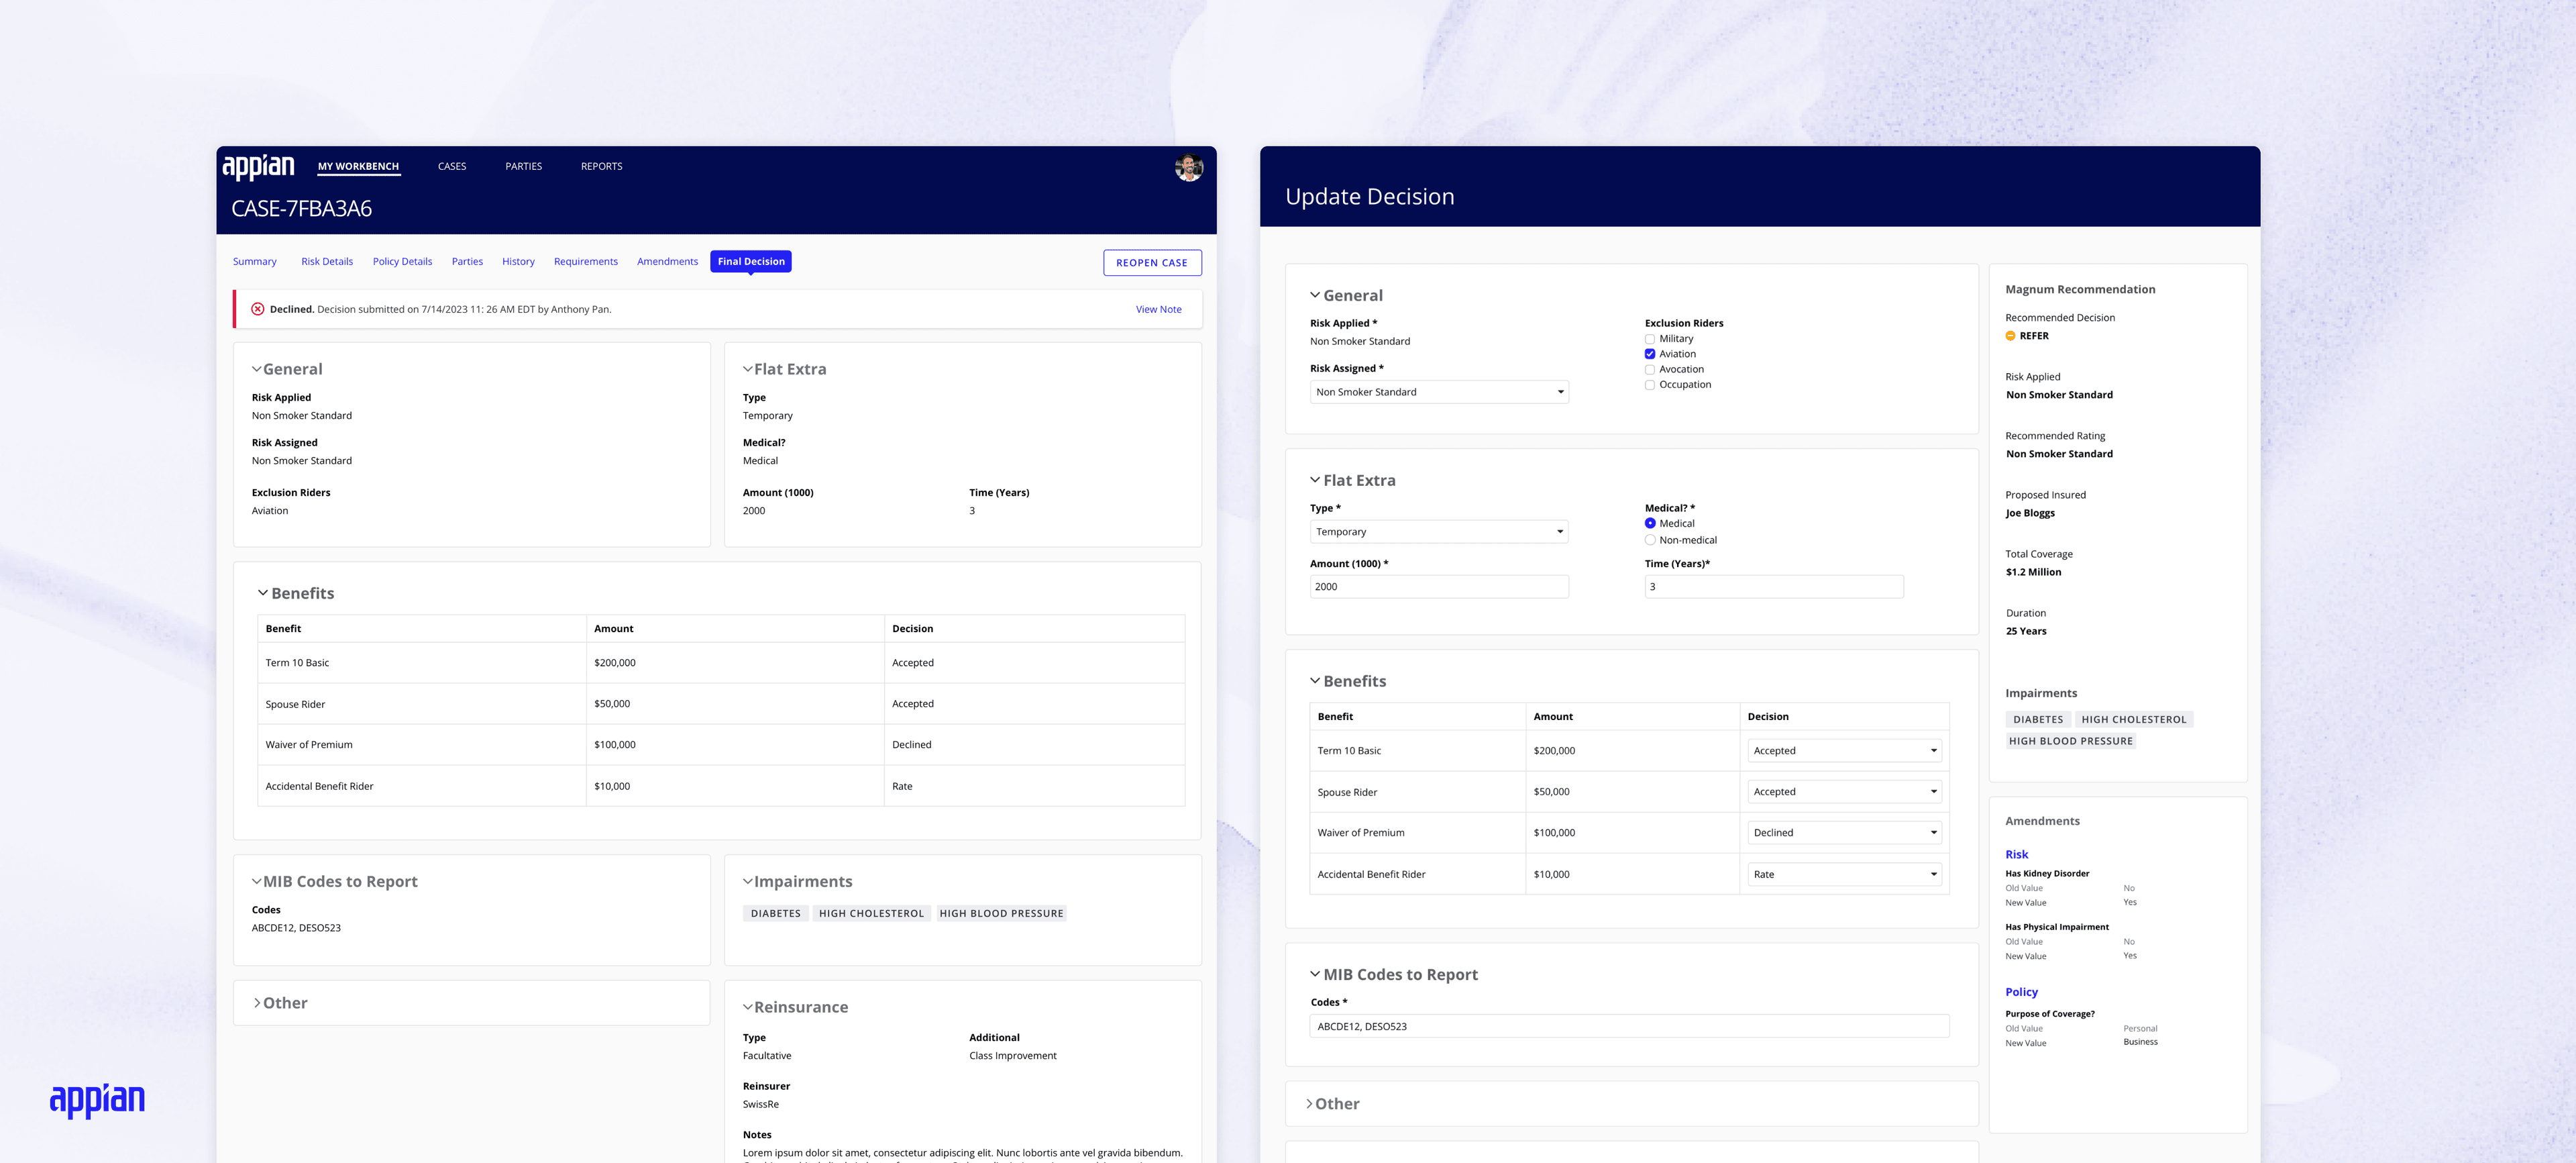The width and height of the screenshot is (2576, 1163).
Task: Open the Flat Extra Type dropdown
Action: click(1438, 532)
